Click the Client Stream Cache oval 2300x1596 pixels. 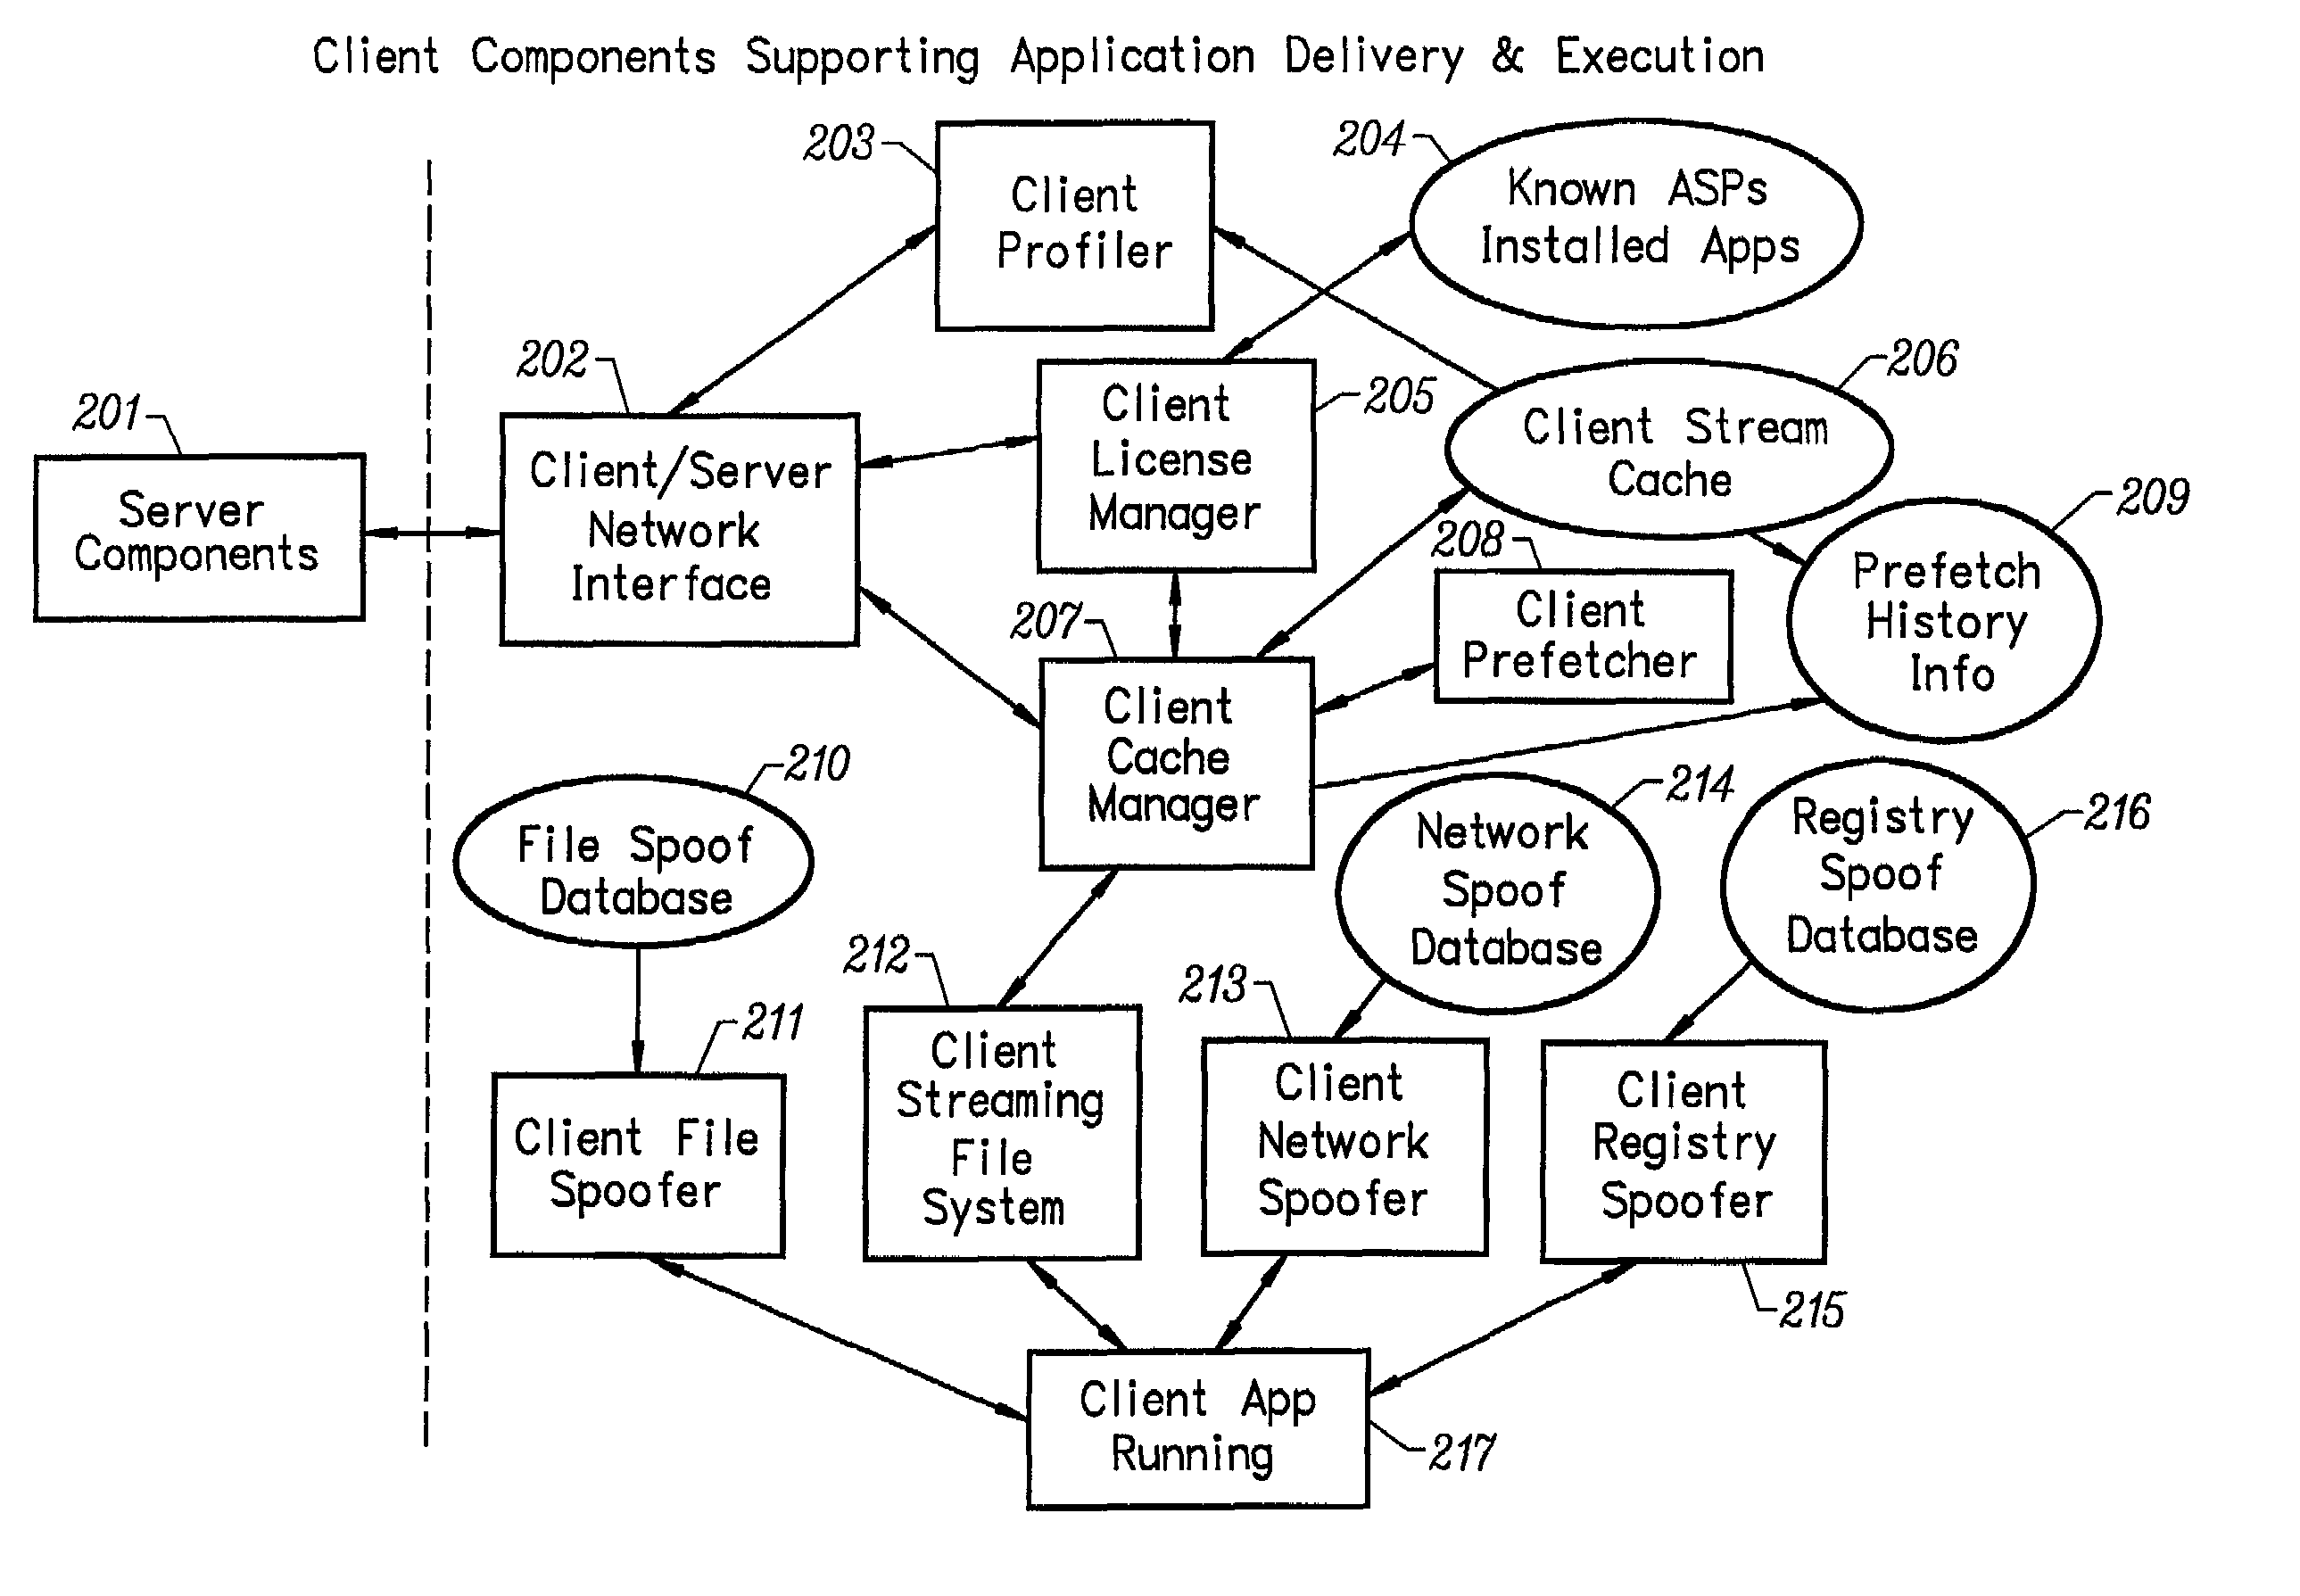point(1667,425)
